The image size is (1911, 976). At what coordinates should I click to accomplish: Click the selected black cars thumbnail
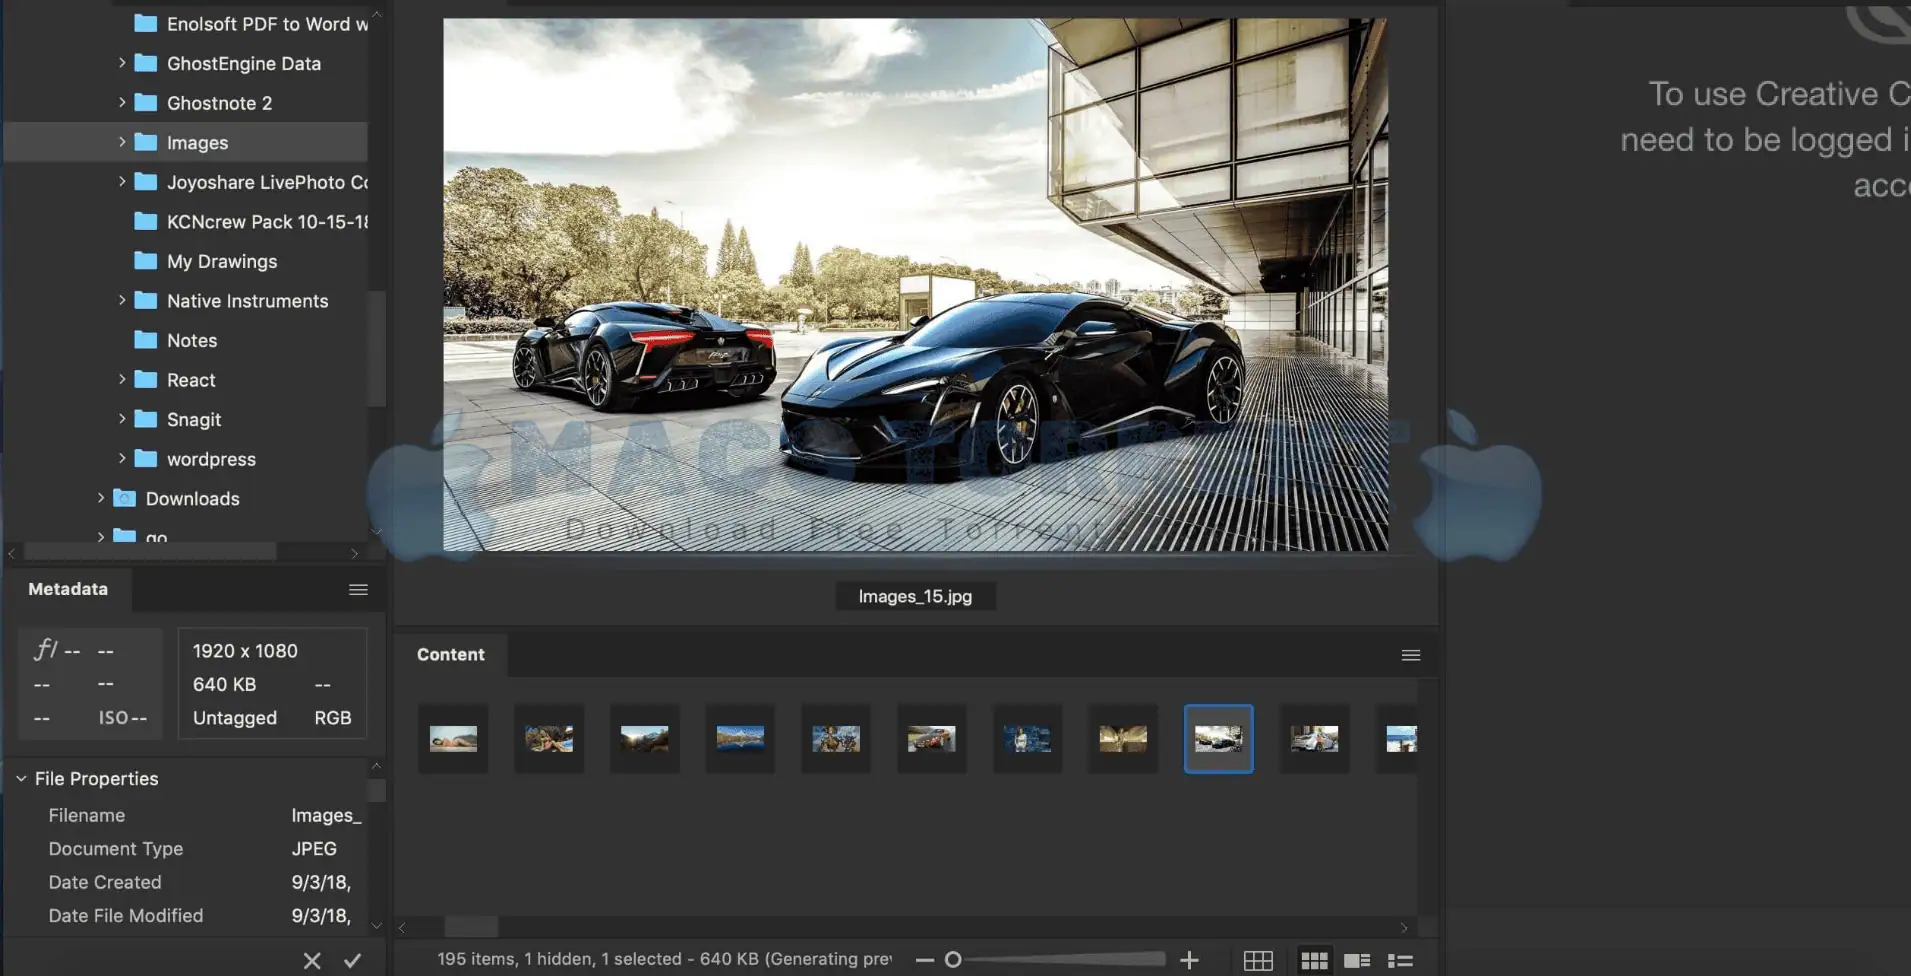[x=1219, y=739]
